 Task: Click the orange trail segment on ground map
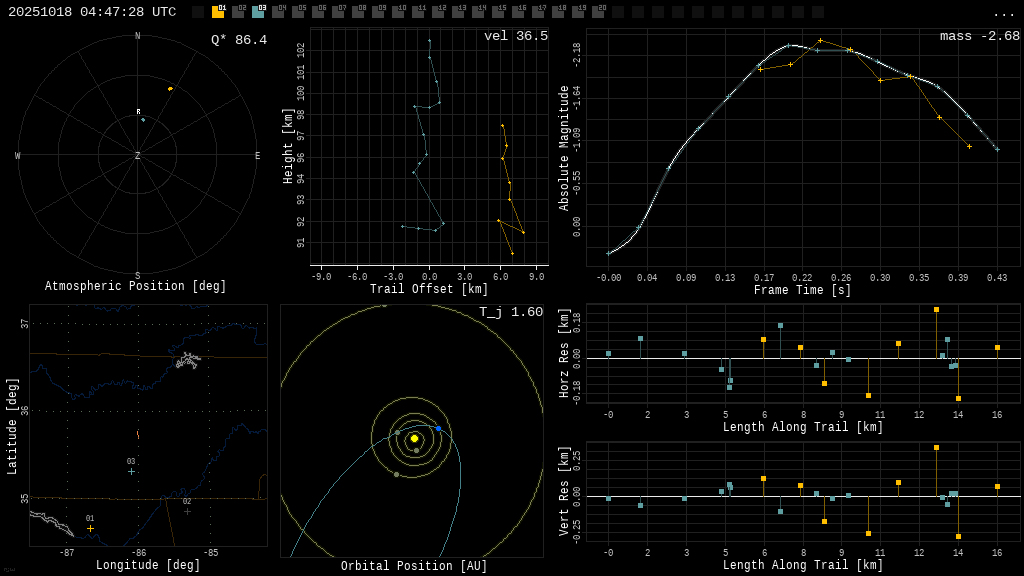coord(138,435)
